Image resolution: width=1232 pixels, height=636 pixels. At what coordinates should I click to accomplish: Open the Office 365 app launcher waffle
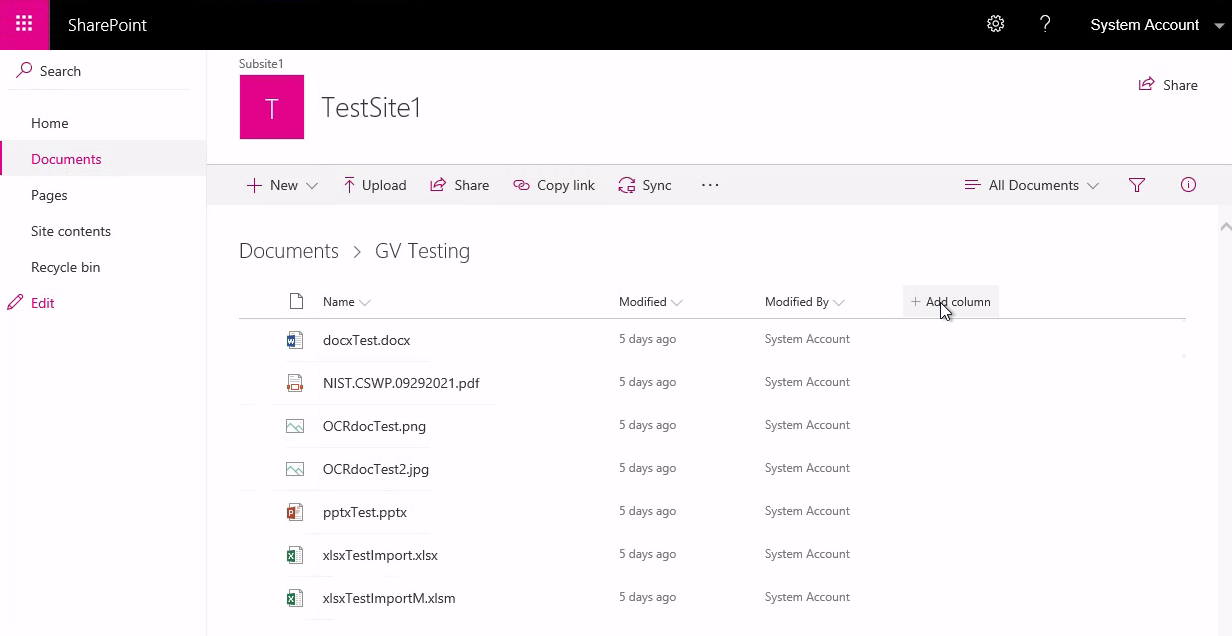tap(24, 23)
